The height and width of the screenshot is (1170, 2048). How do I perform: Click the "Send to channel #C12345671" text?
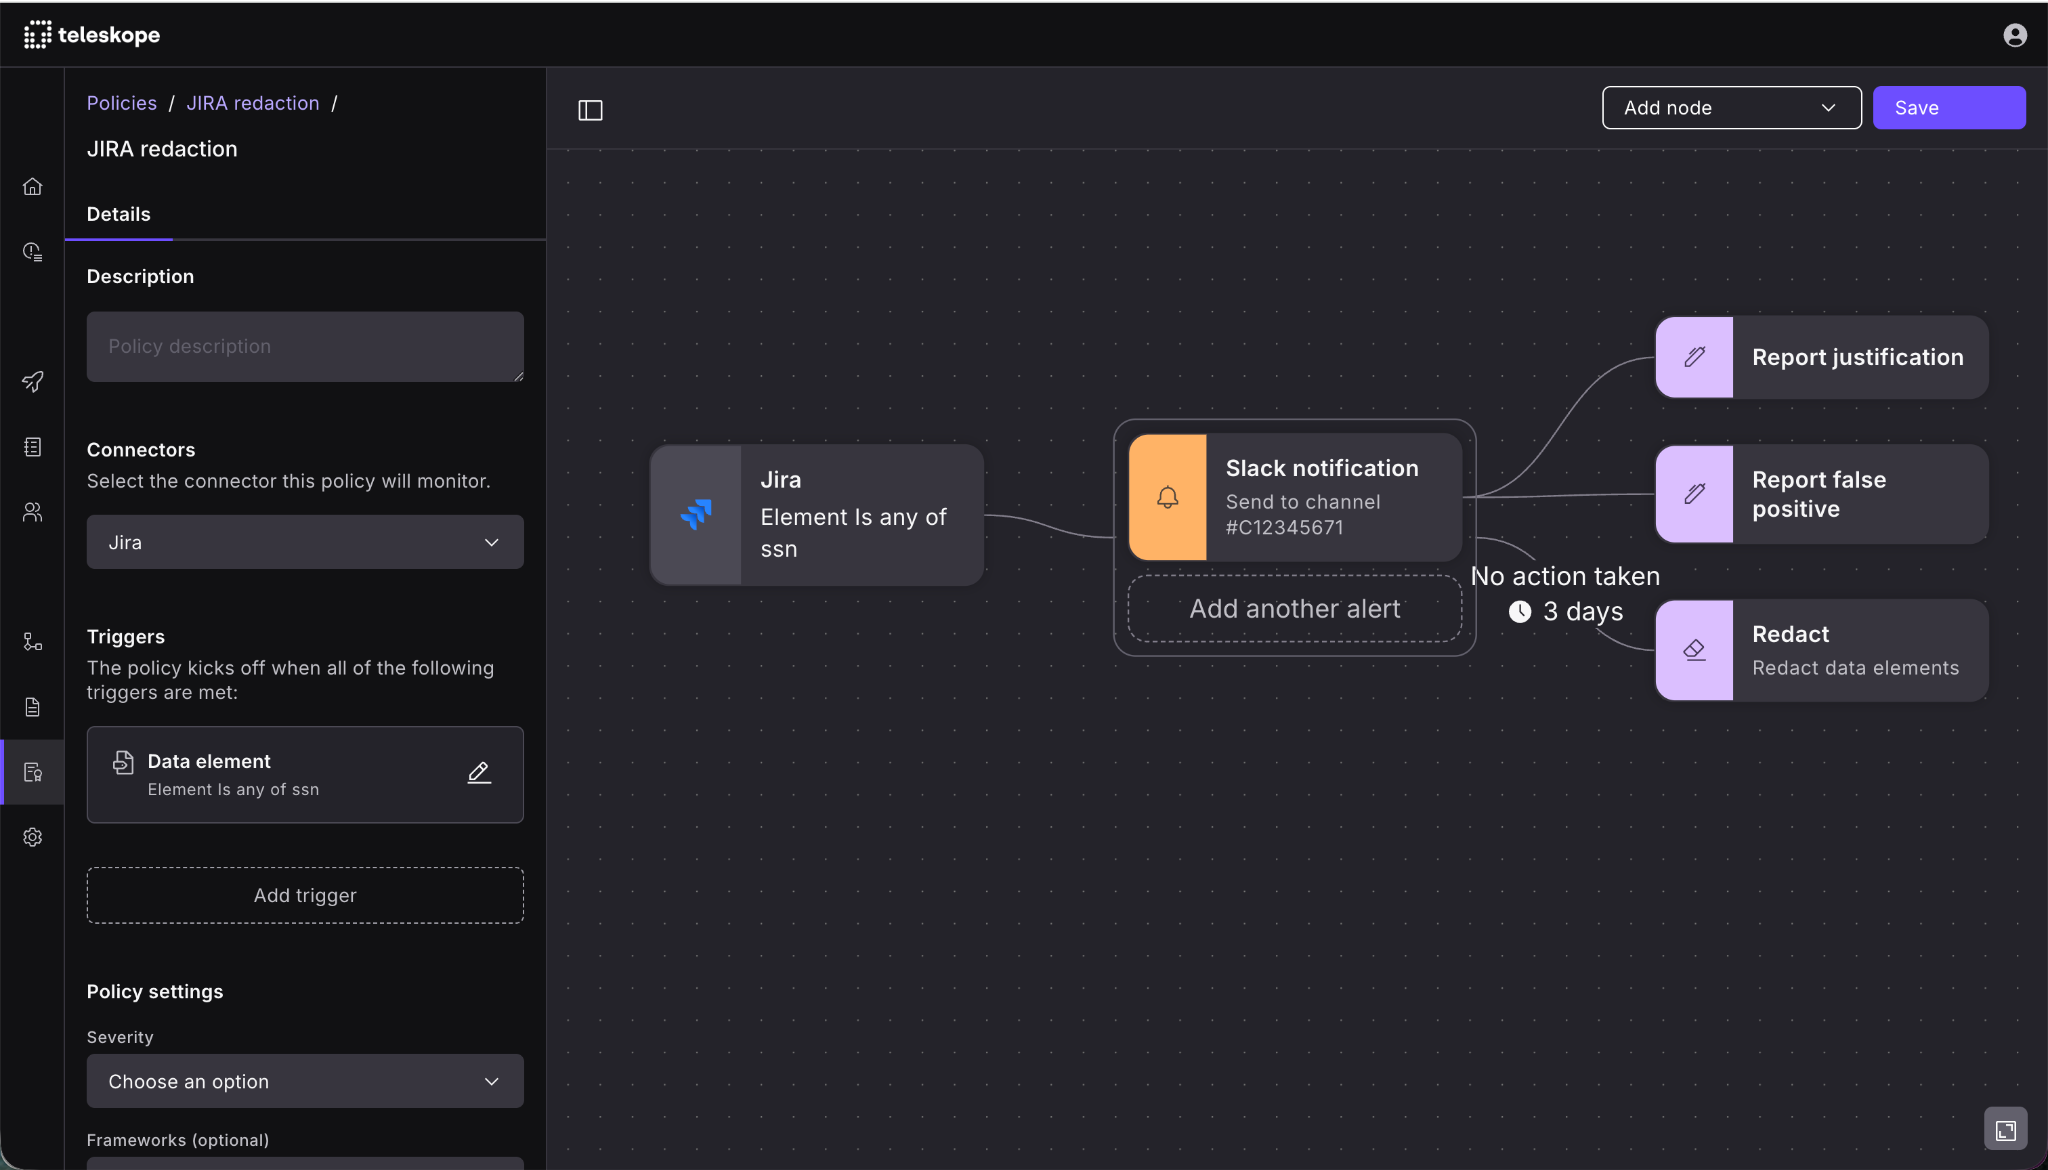(1303, 515)
